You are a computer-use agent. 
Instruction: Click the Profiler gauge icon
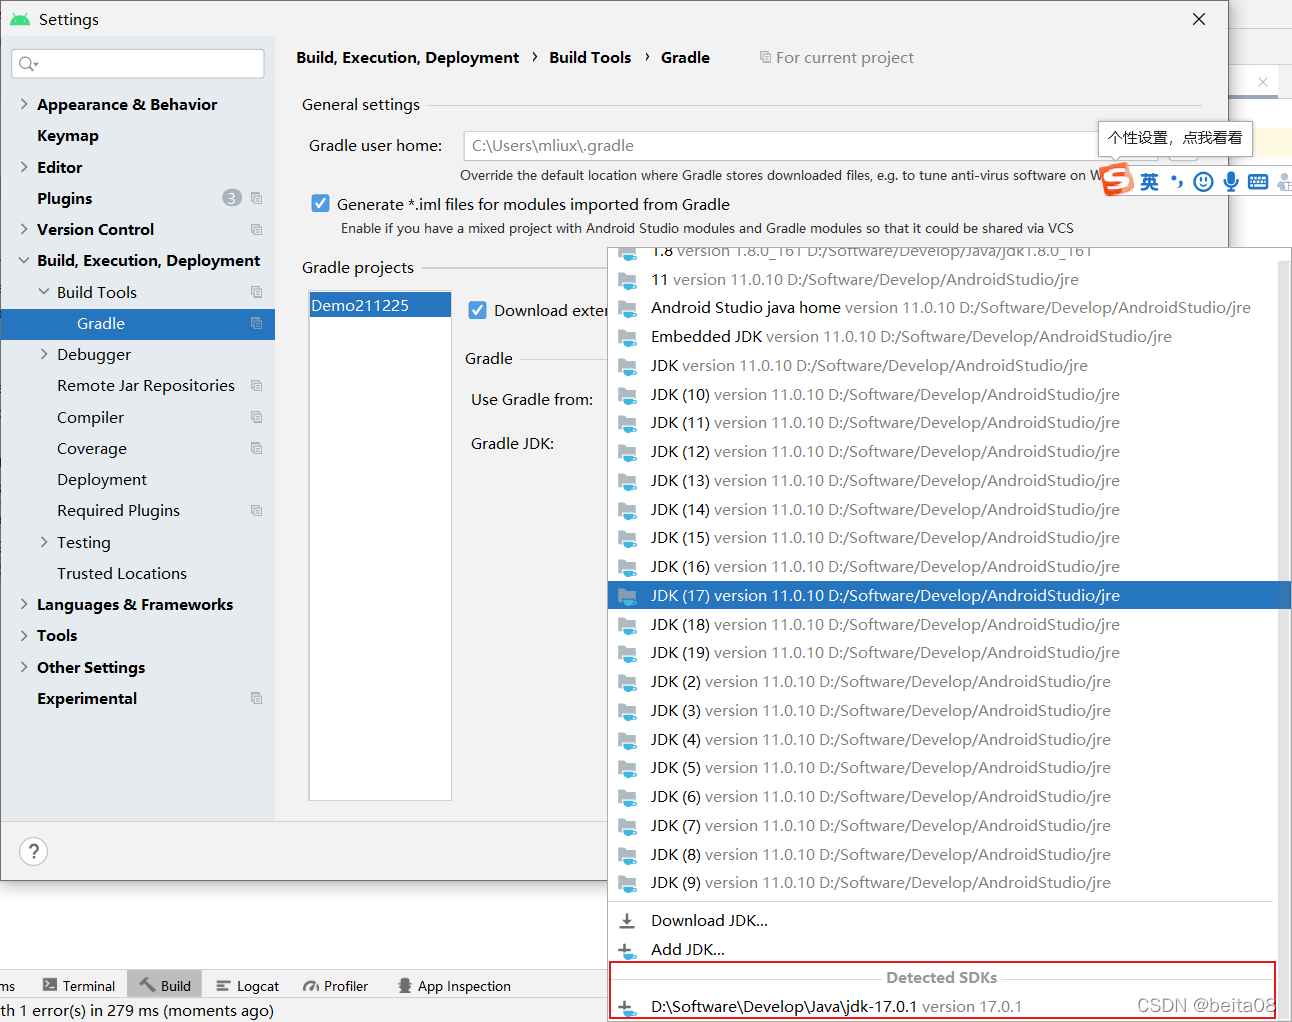coord(311,986)
